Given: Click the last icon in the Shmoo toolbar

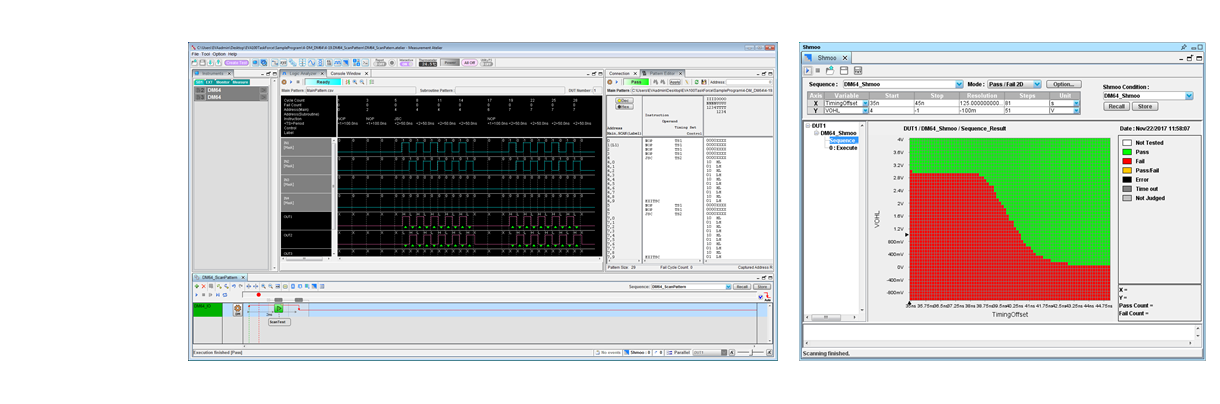Looking at the screenshot, I should pyautogui.click(x=858, y=70).
